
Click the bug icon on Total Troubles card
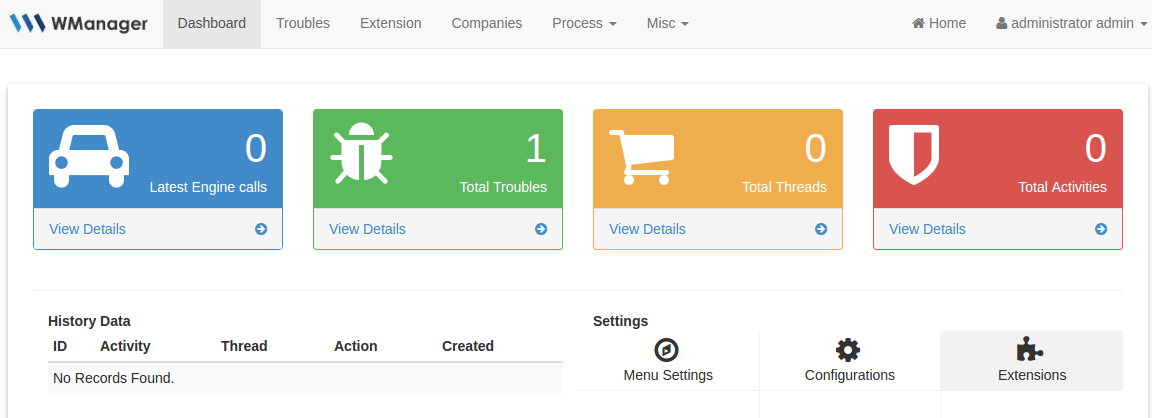click(x=361, y=154)
